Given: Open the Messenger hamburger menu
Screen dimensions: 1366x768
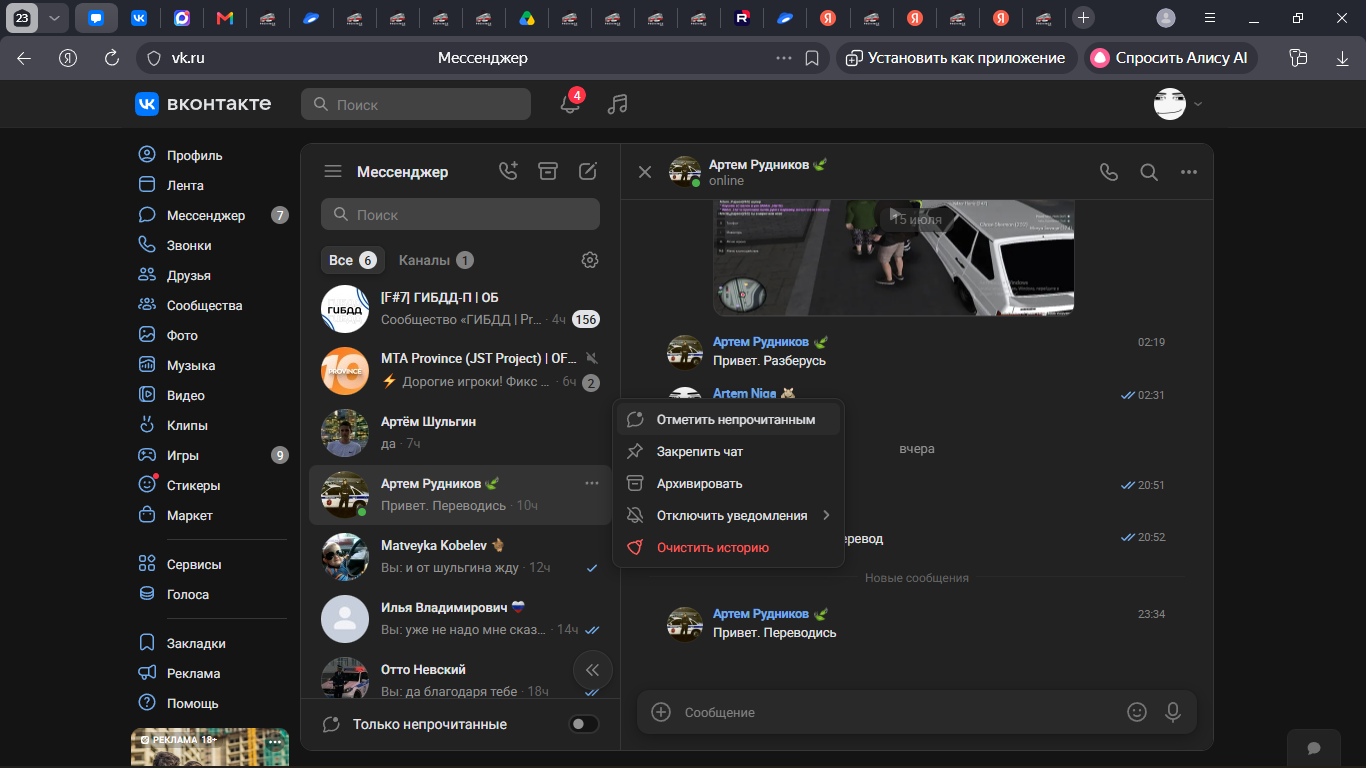Looking at the screenshot, I should point(333,172).
